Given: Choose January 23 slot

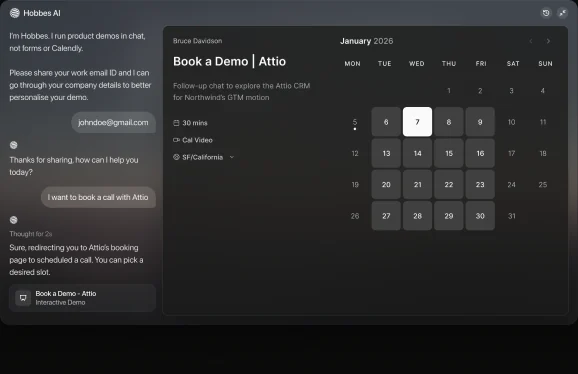Looking at the screenshot, I should point(480,185).
